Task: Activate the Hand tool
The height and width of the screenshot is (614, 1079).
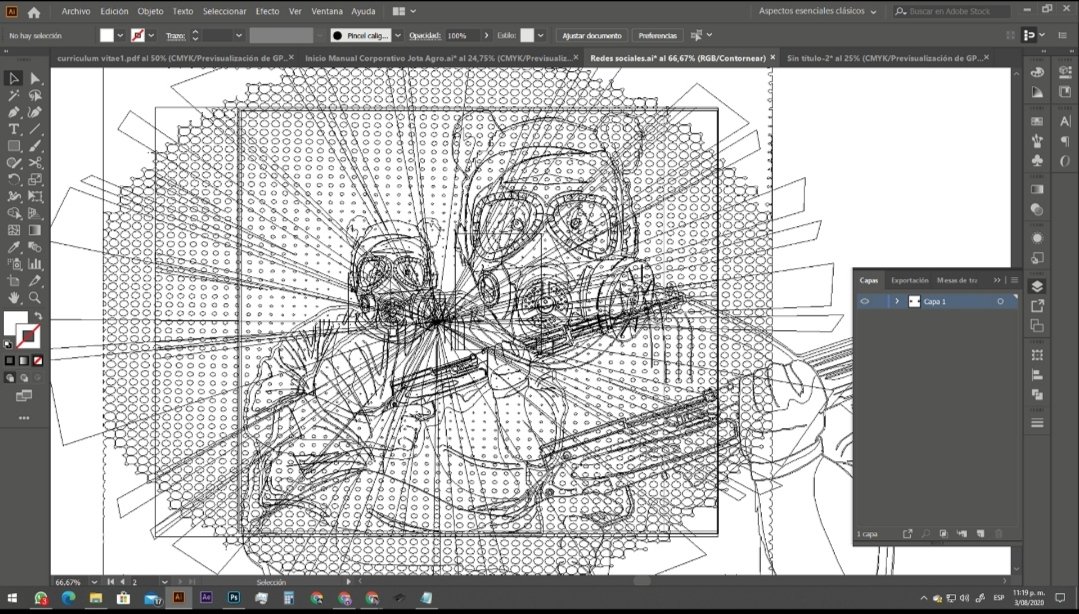Action: (x=14, y=298)
